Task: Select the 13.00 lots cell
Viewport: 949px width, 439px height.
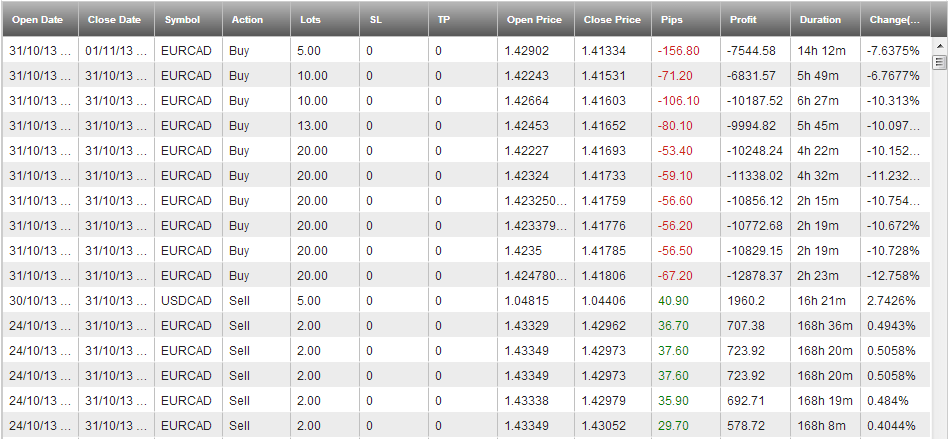Action: [x=312, y=126]
